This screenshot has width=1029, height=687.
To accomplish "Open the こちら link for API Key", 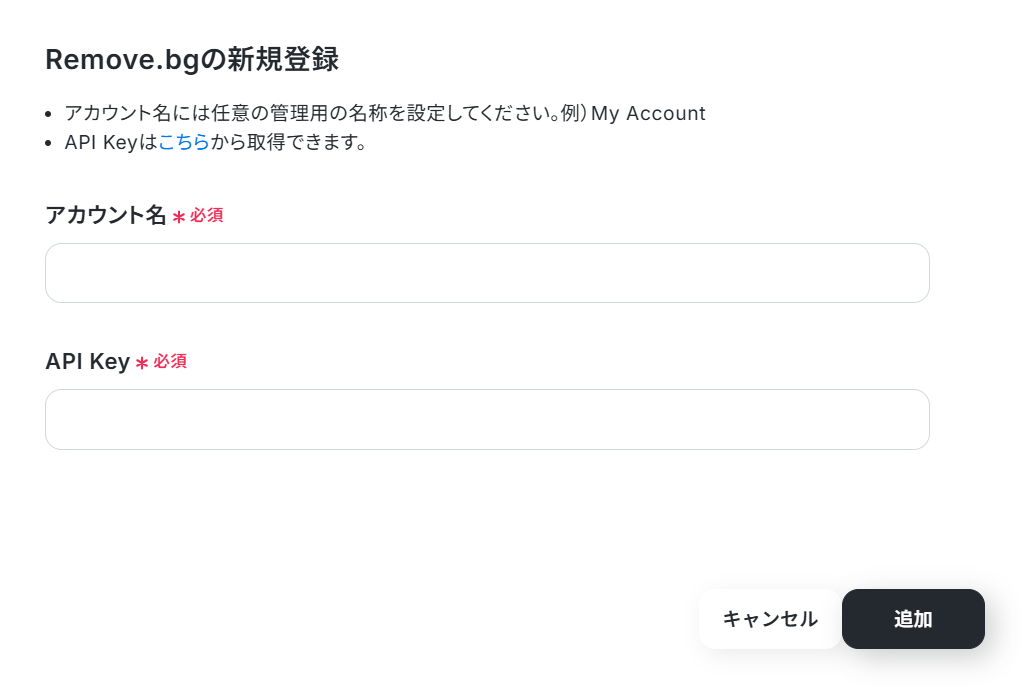I will (x=184, y=142).
